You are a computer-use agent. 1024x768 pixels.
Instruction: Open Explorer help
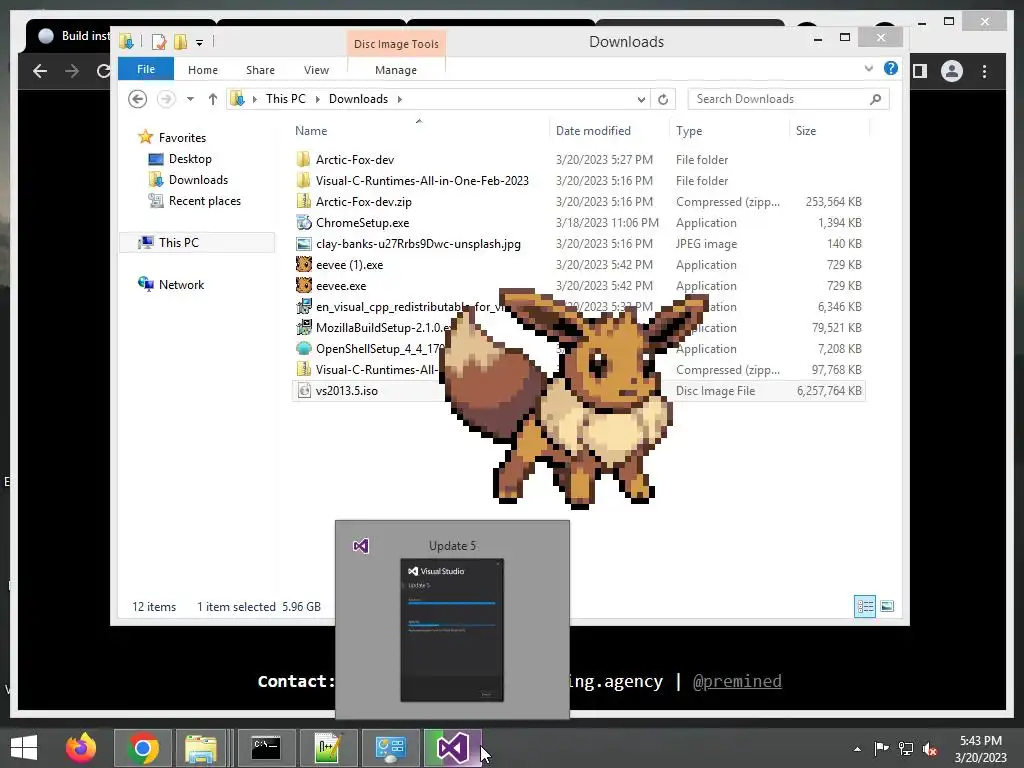pyautogui.click(x=891, y=69)
